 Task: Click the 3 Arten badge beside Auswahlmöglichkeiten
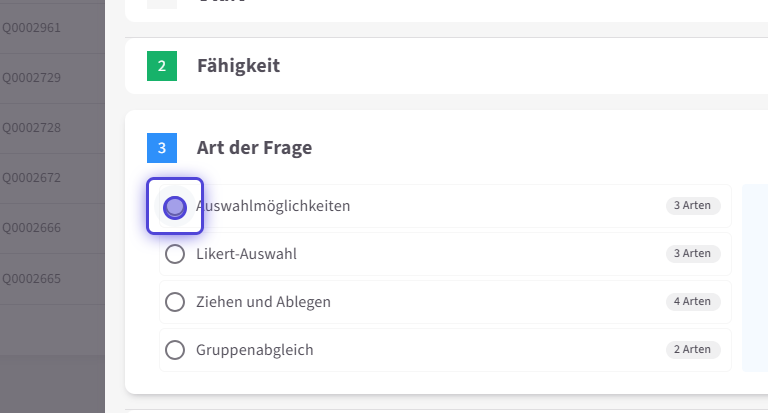(692, 206)
